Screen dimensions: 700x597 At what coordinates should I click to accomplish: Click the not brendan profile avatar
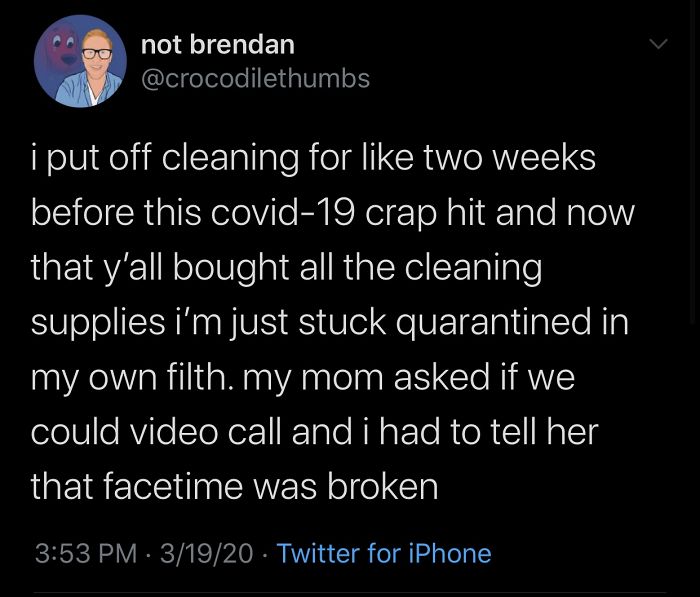(80, 61)
